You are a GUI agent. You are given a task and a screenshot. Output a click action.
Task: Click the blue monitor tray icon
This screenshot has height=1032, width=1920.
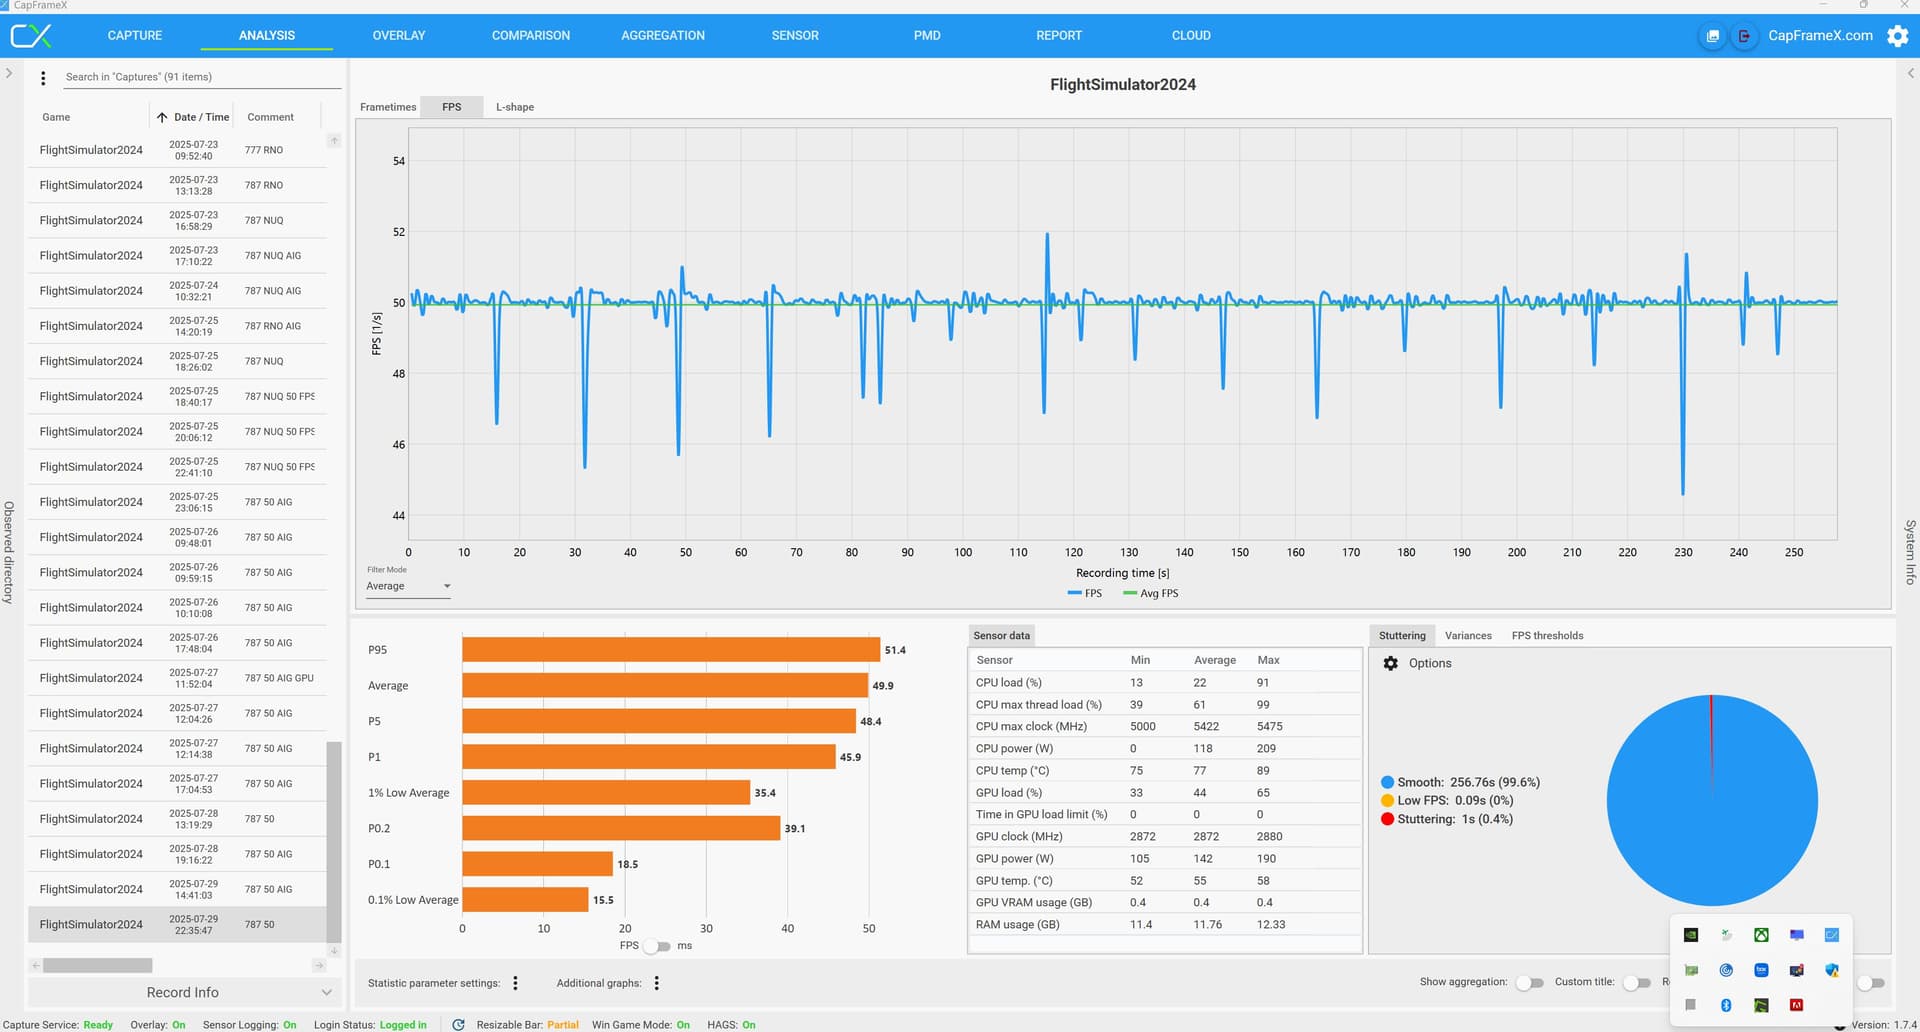pyautogui.click(x=1797, y=935)
